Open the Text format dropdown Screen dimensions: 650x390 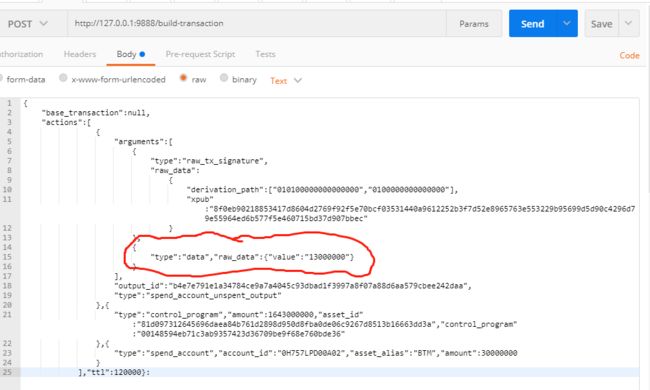click(286, 81)
